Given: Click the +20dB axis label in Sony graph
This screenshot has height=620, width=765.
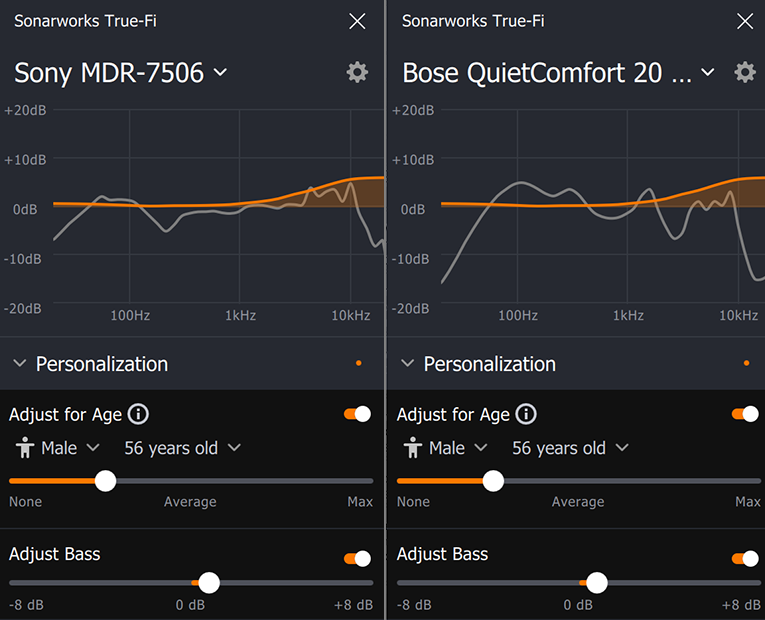Looking at the screenshot, I should click(x=25, y=110).
